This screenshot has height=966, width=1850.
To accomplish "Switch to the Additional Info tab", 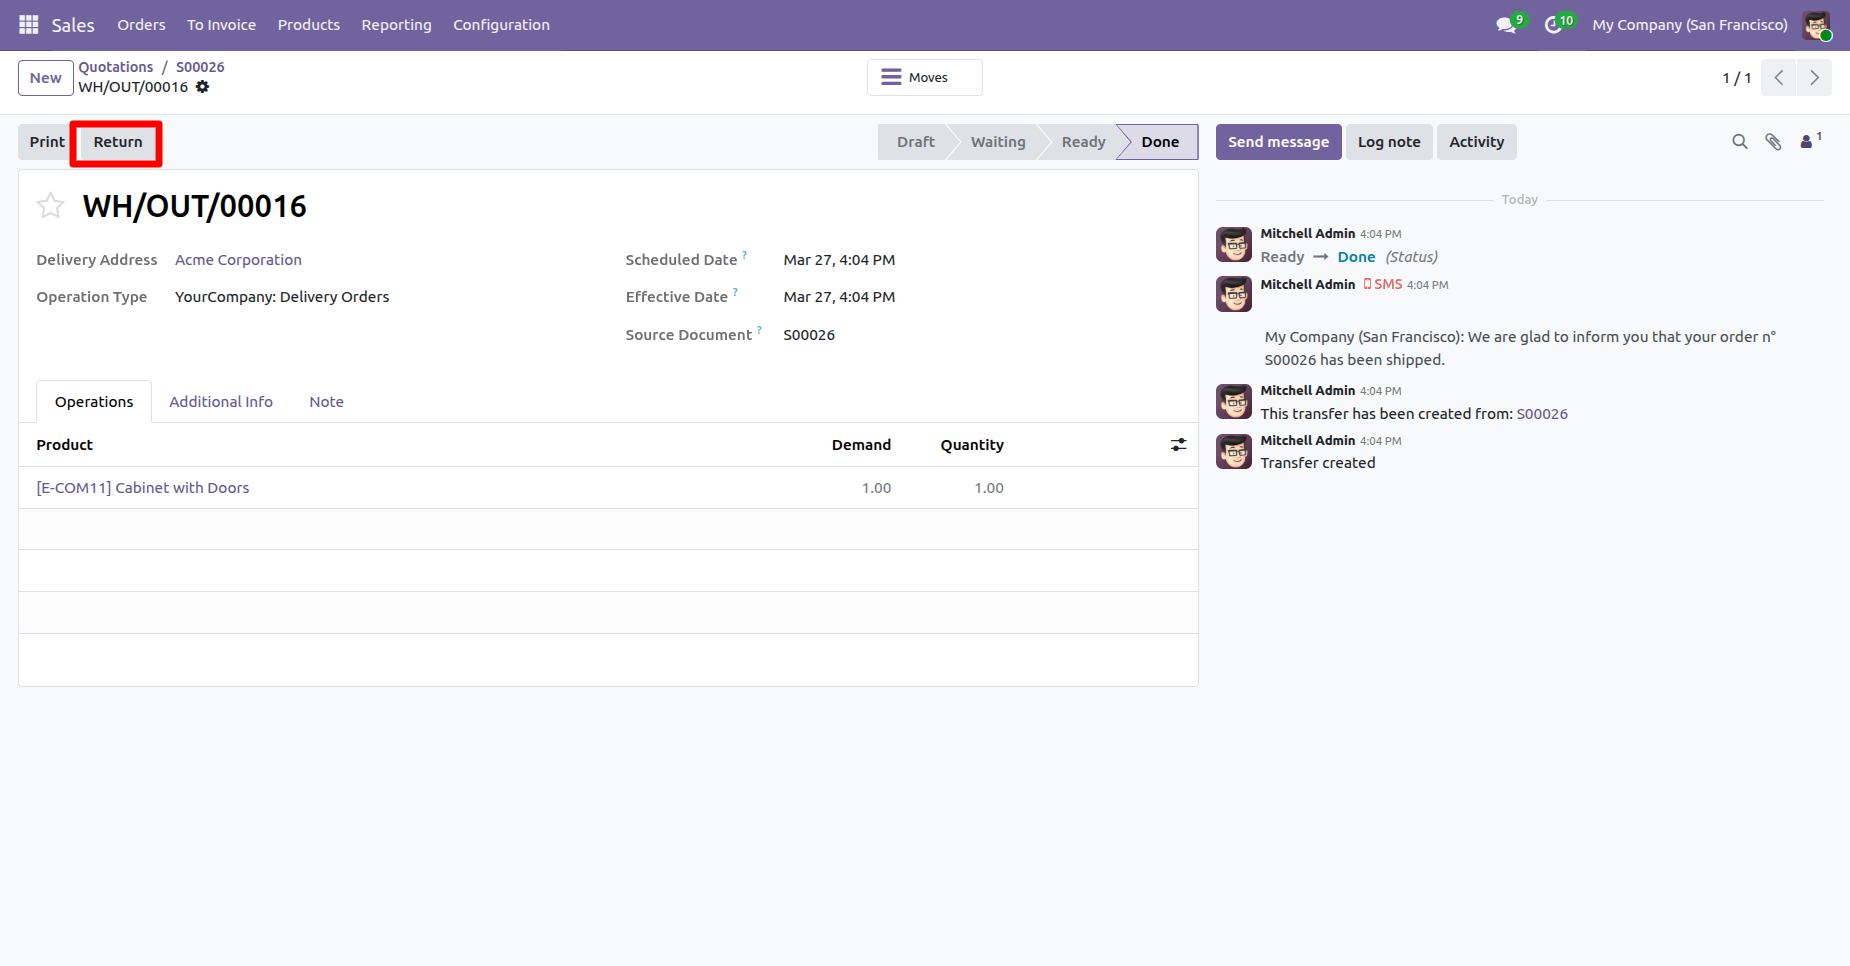I will [221, 402].
